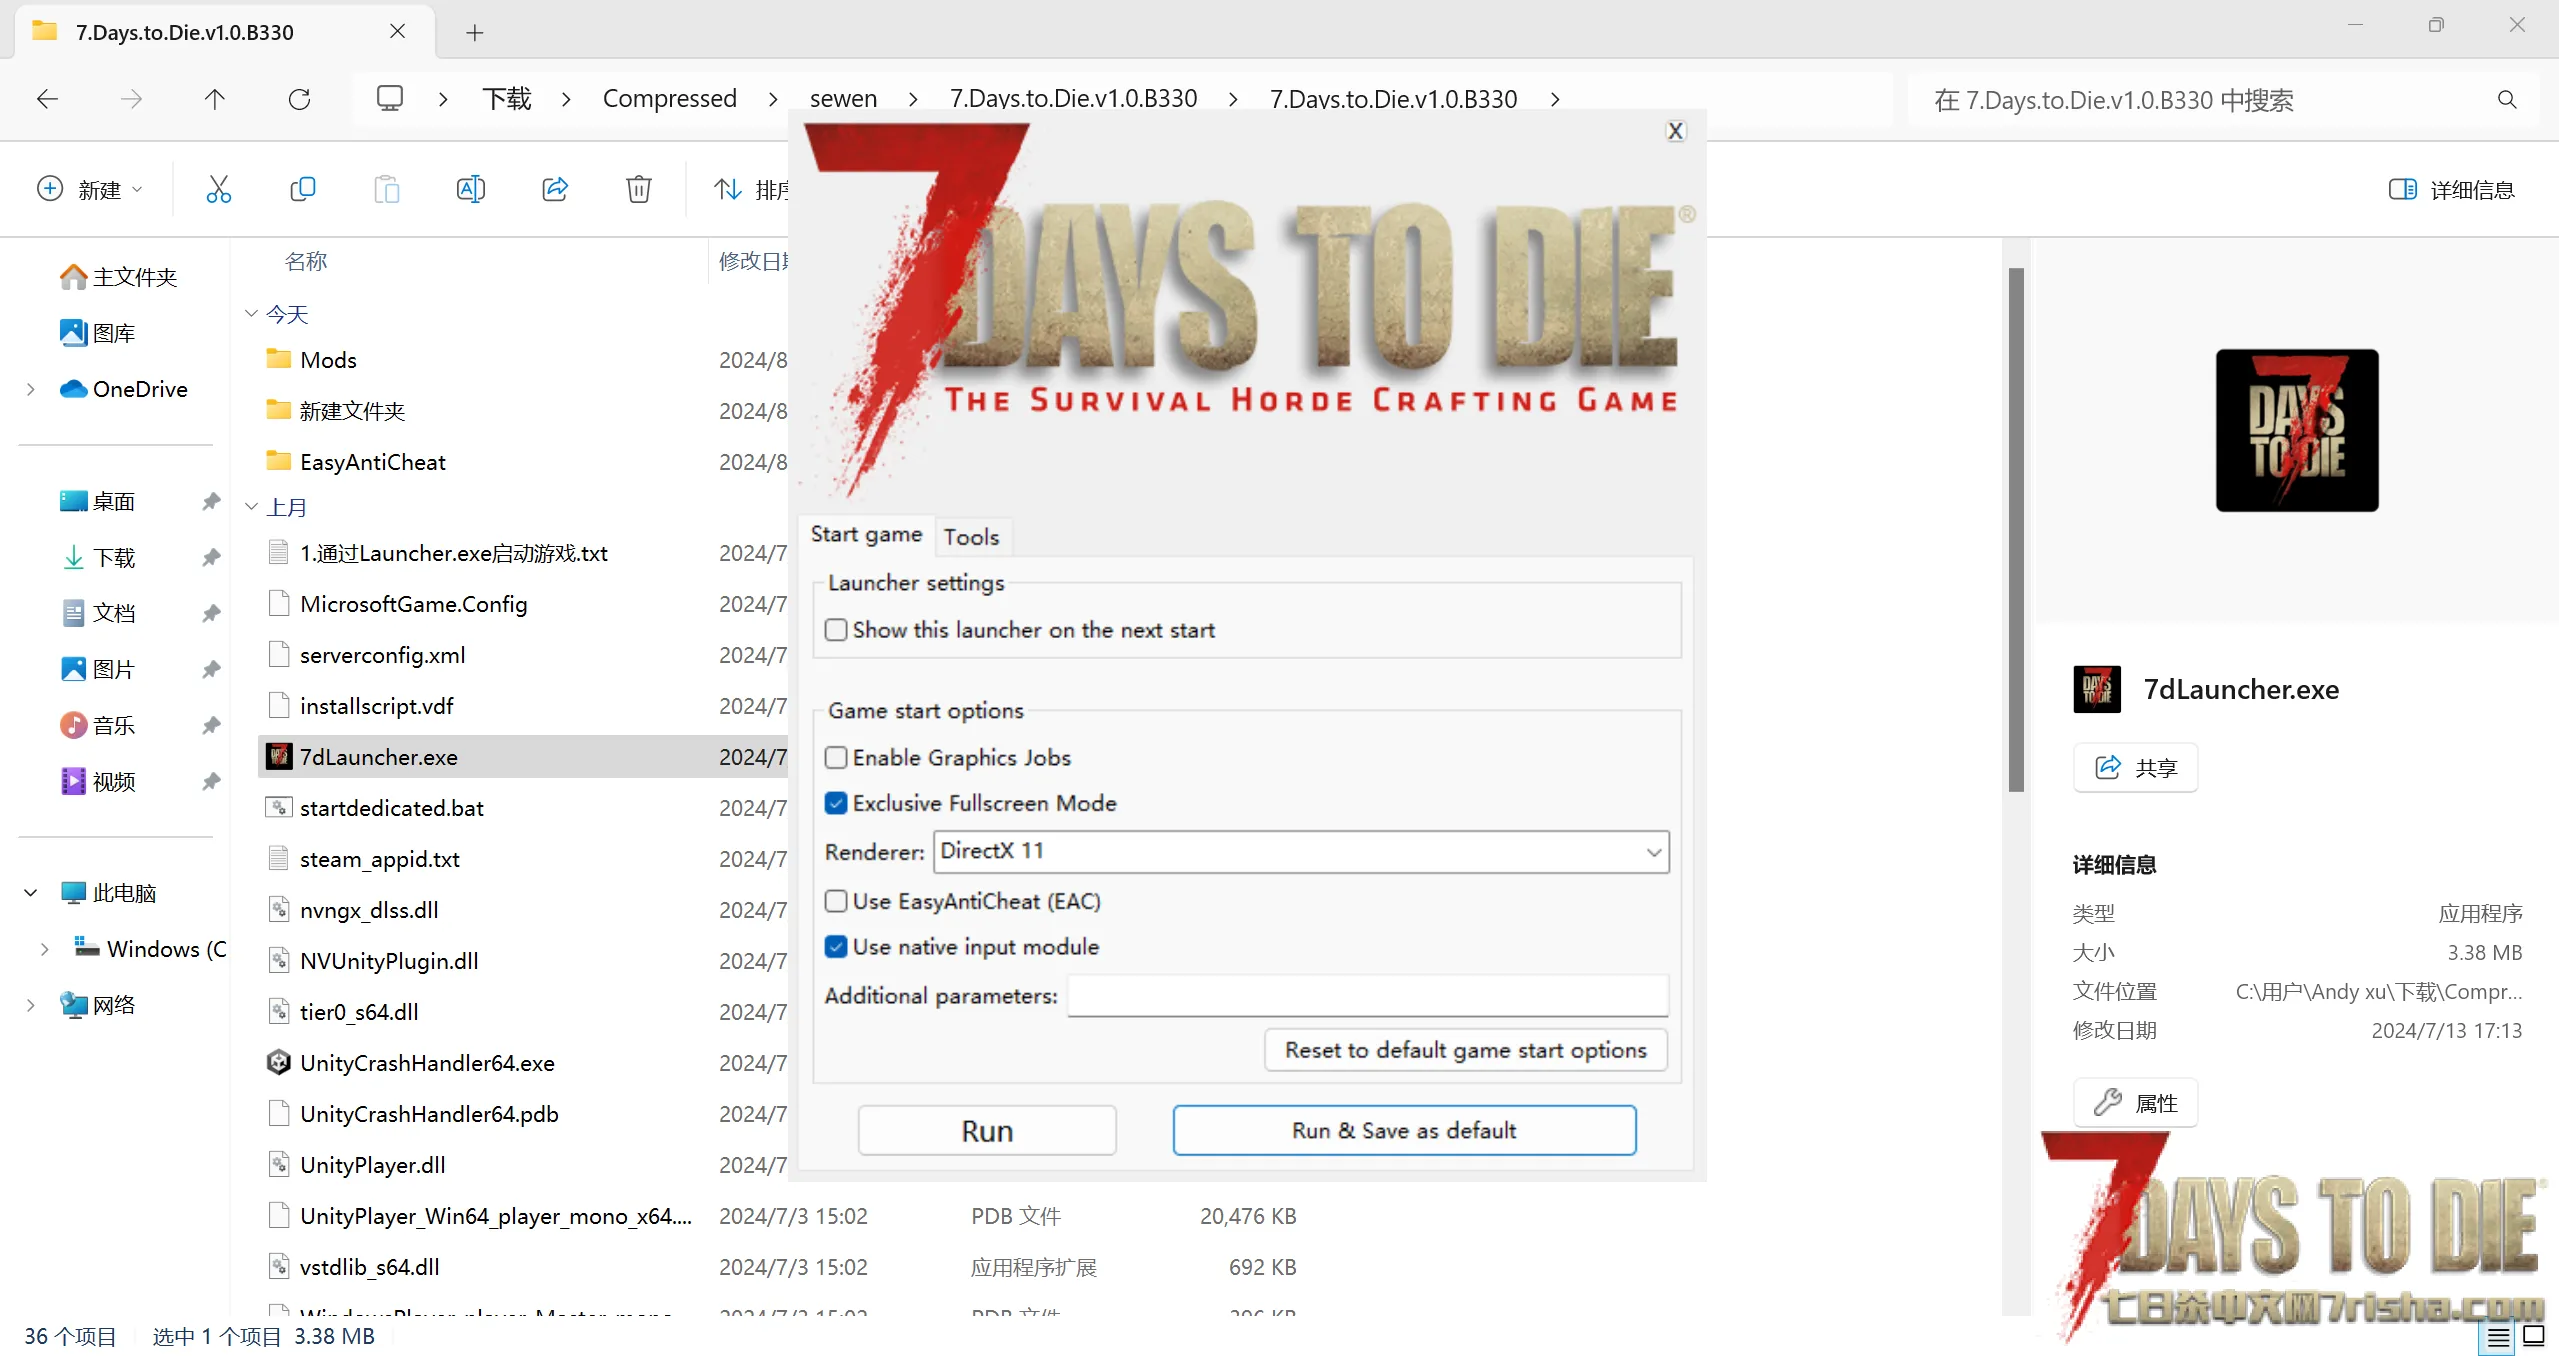
Task: Click sewen in the breadcrumb path
Action: pos(843,99)
